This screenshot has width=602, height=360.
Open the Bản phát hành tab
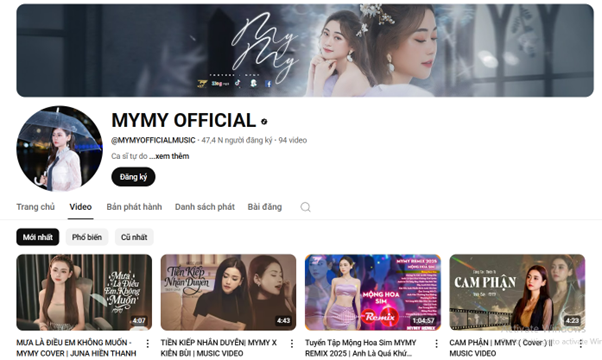pos(134,207)
